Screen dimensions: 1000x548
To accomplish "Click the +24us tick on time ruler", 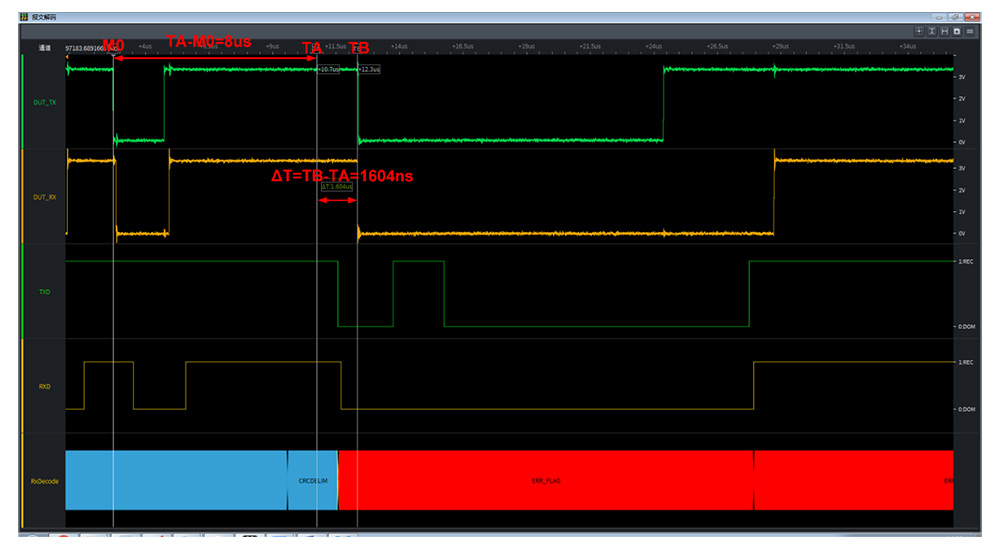I will tap(654, 47).
